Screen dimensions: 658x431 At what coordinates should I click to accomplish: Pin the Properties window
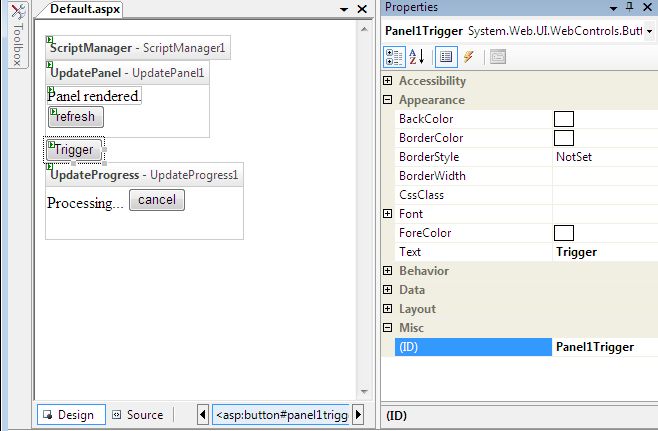click(629, 7)
